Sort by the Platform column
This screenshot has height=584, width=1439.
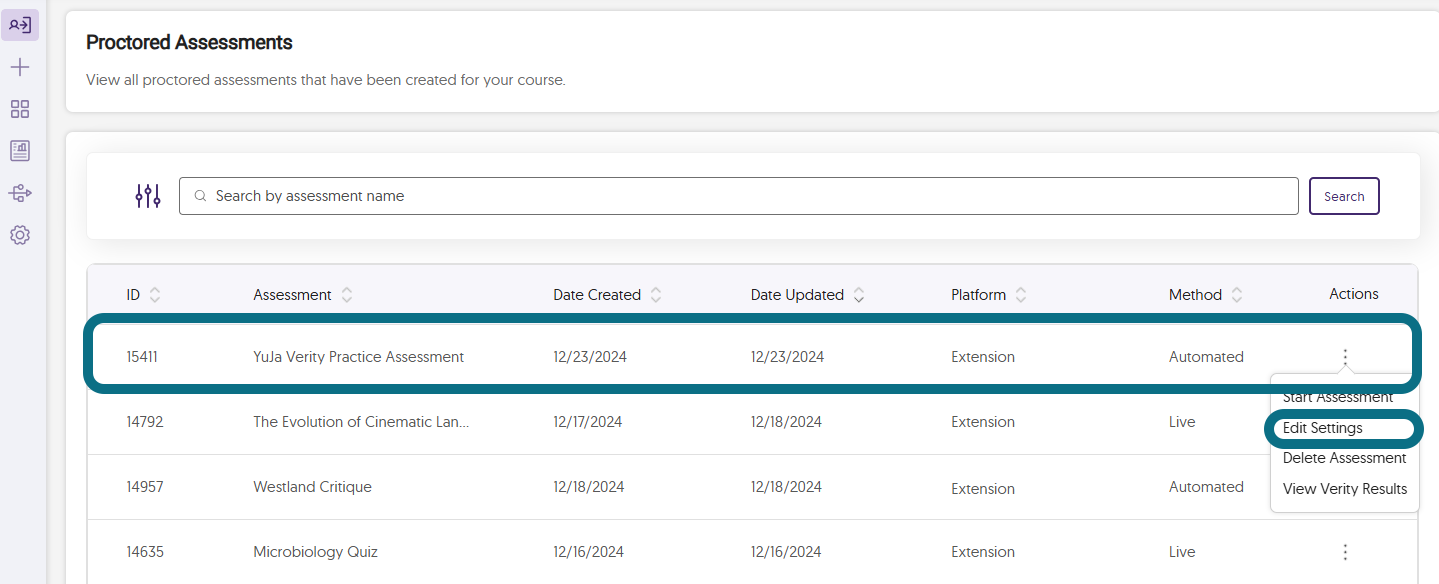(x=1021, y=295)
